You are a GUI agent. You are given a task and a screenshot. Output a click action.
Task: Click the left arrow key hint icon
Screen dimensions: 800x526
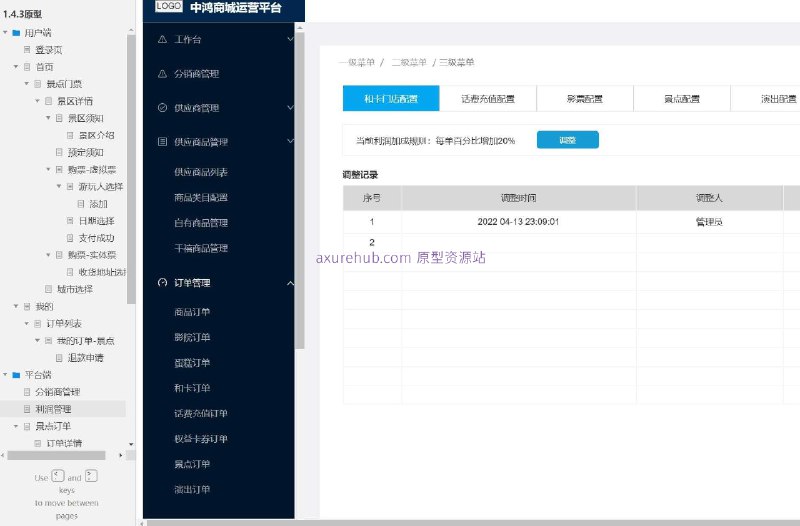[x=58, y=476]
